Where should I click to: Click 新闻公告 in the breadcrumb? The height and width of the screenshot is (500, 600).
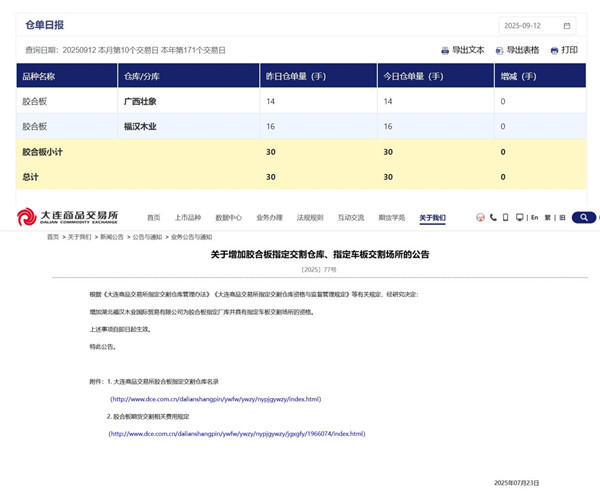[x=112, y=237]
